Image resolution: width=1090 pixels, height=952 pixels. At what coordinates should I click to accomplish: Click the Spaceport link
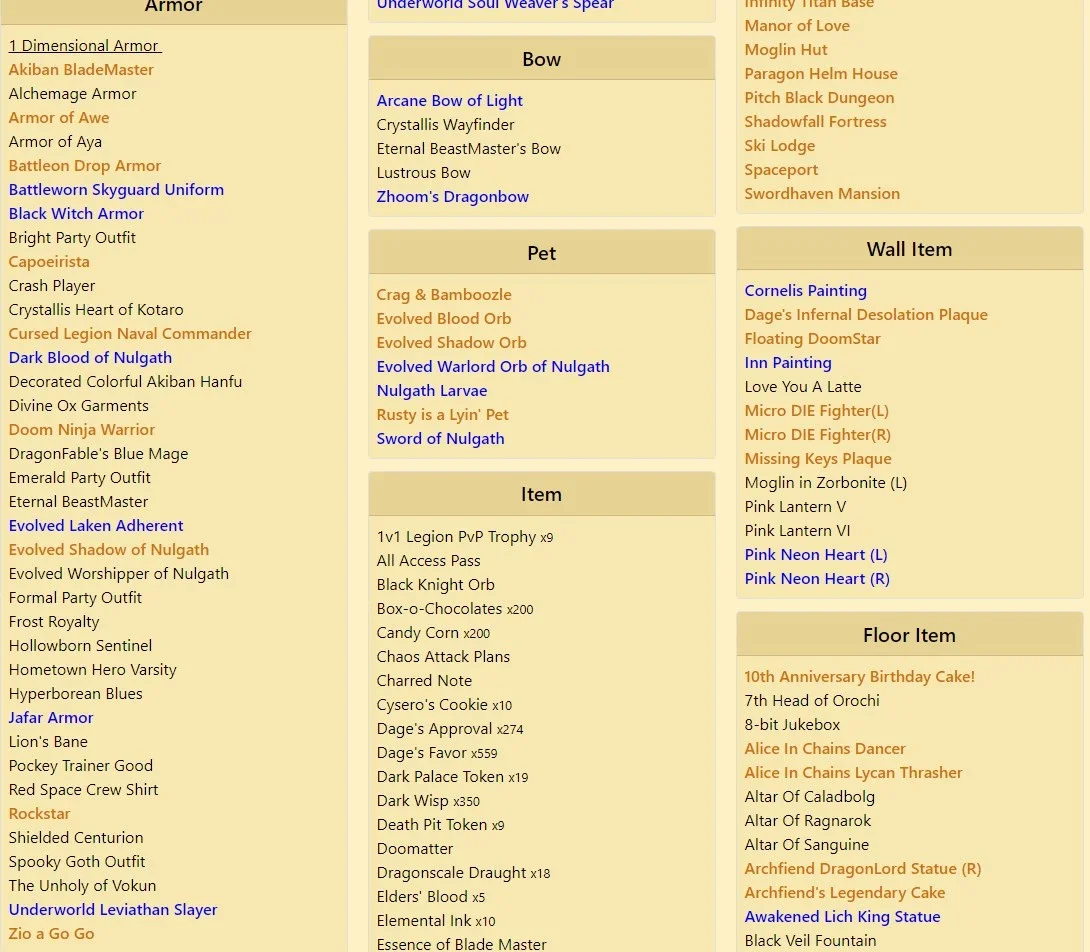click(781, 170)
